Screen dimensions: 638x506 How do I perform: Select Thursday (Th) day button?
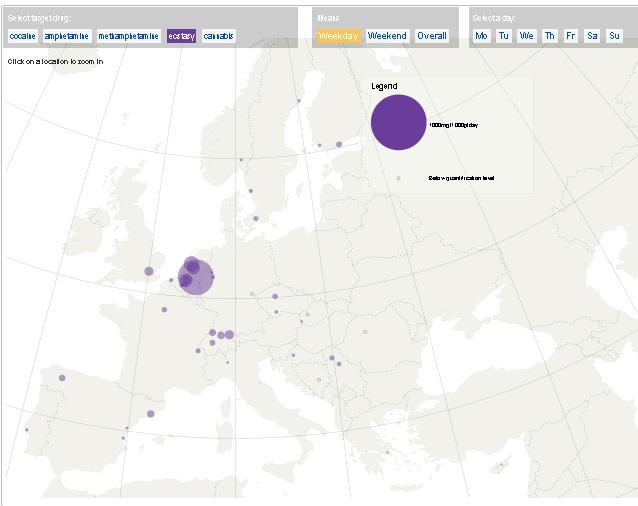[x=550, y=36]
